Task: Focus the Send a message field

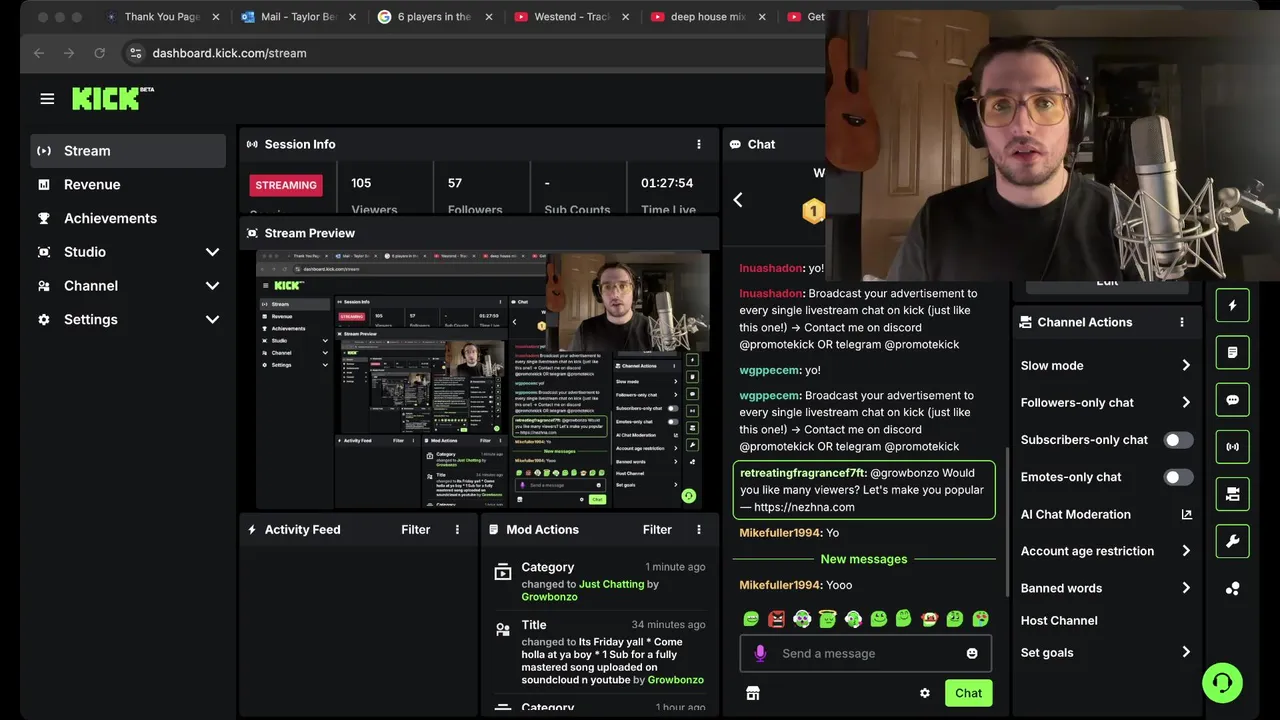Action: [866, 654]
